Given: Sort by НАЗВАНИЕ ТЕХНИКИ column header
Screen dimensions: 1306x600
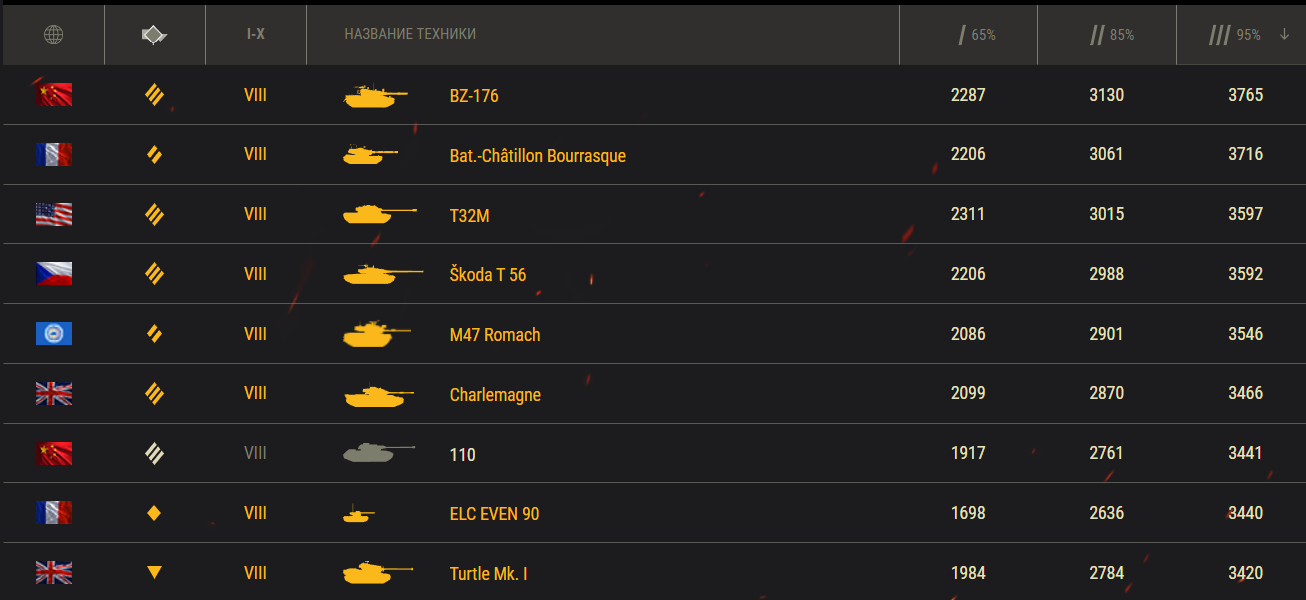Looking at the screenshot, I should (x=410, y=34).
